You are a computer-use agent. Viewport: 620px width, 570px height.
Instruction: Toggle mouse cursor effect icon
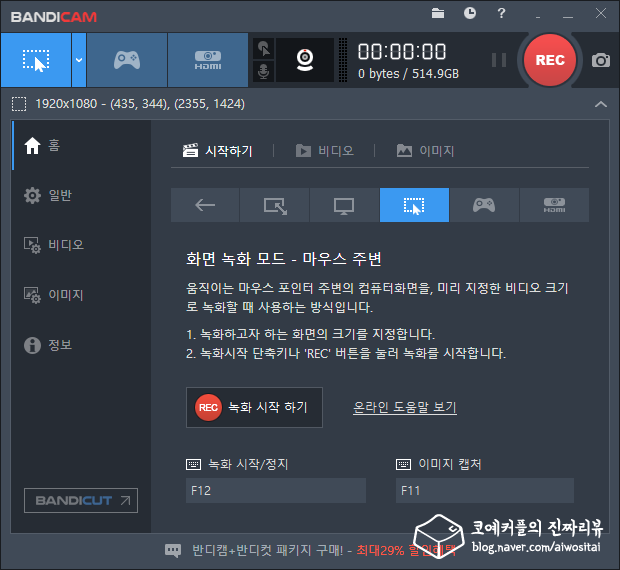pos(263,49)
